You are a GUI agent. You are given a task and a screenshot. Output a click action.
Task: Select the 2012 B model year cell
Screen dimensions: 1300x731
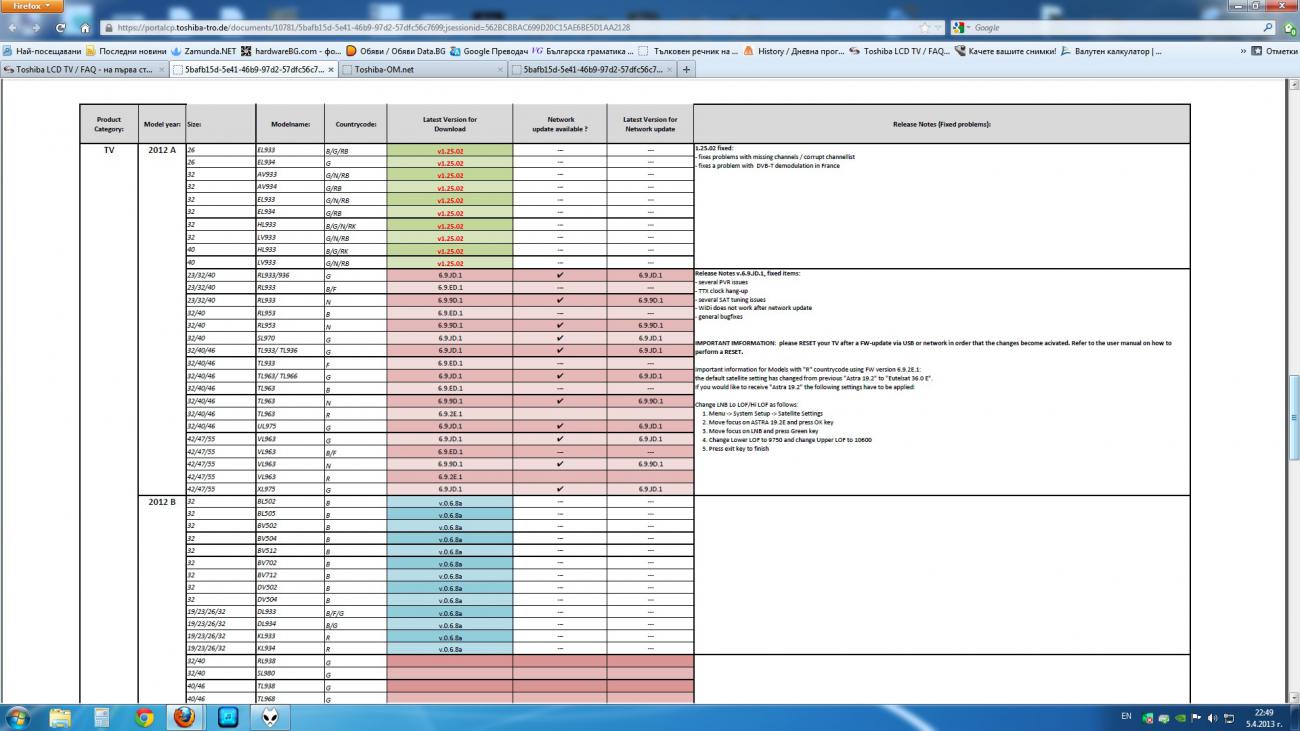pyautogui.click(x=160, y=501)
